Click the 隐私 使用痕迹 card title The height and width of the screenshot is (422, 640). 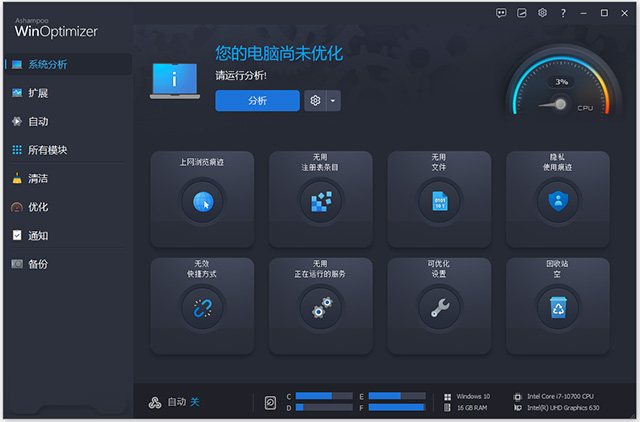pyautogui.click(x=558, y=162)
